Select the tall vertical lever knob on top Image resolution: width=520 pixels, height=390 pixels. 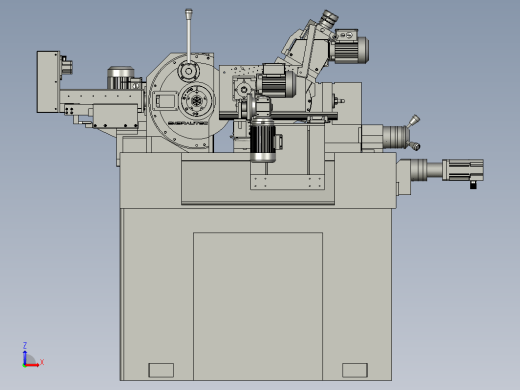tap(189, 13)
